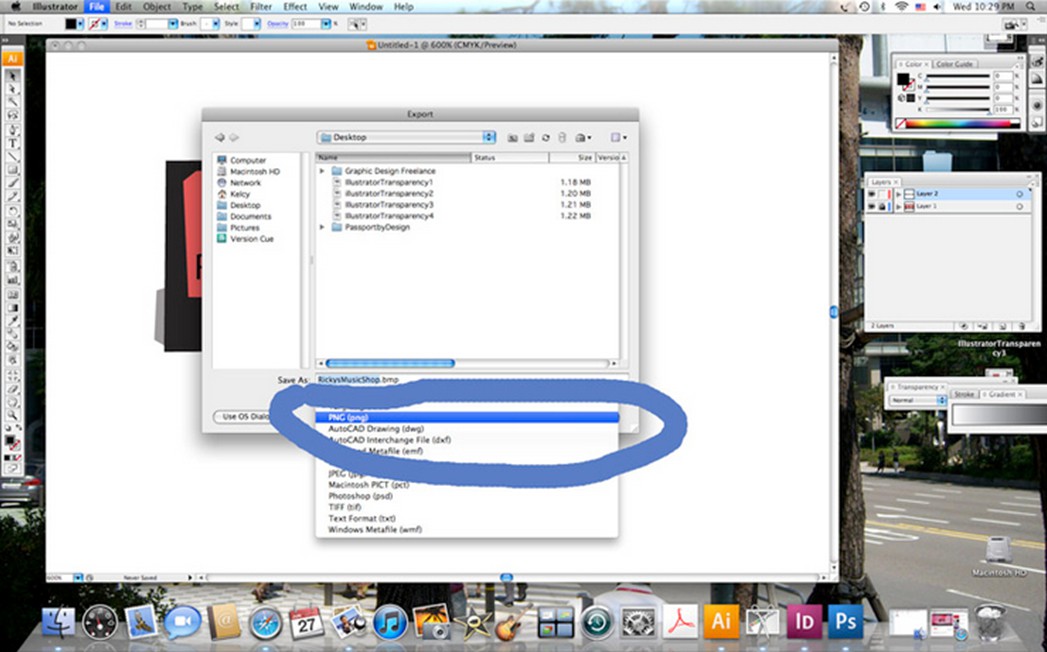Unlock Layer 1 via lock icon

(883, 206)
